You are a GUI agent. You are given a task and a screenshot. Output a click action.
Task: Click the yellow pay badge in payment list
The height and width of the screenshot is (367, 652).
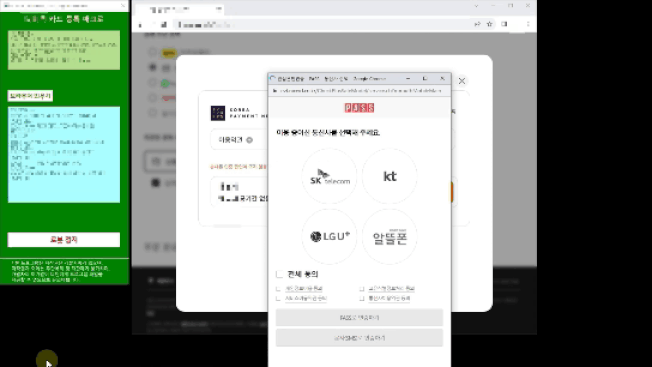168,53
